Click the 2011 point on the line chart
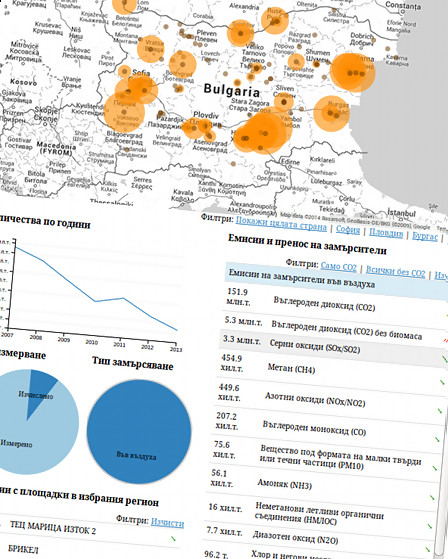This screenshot has width=448, height=559. click(123, 298)
